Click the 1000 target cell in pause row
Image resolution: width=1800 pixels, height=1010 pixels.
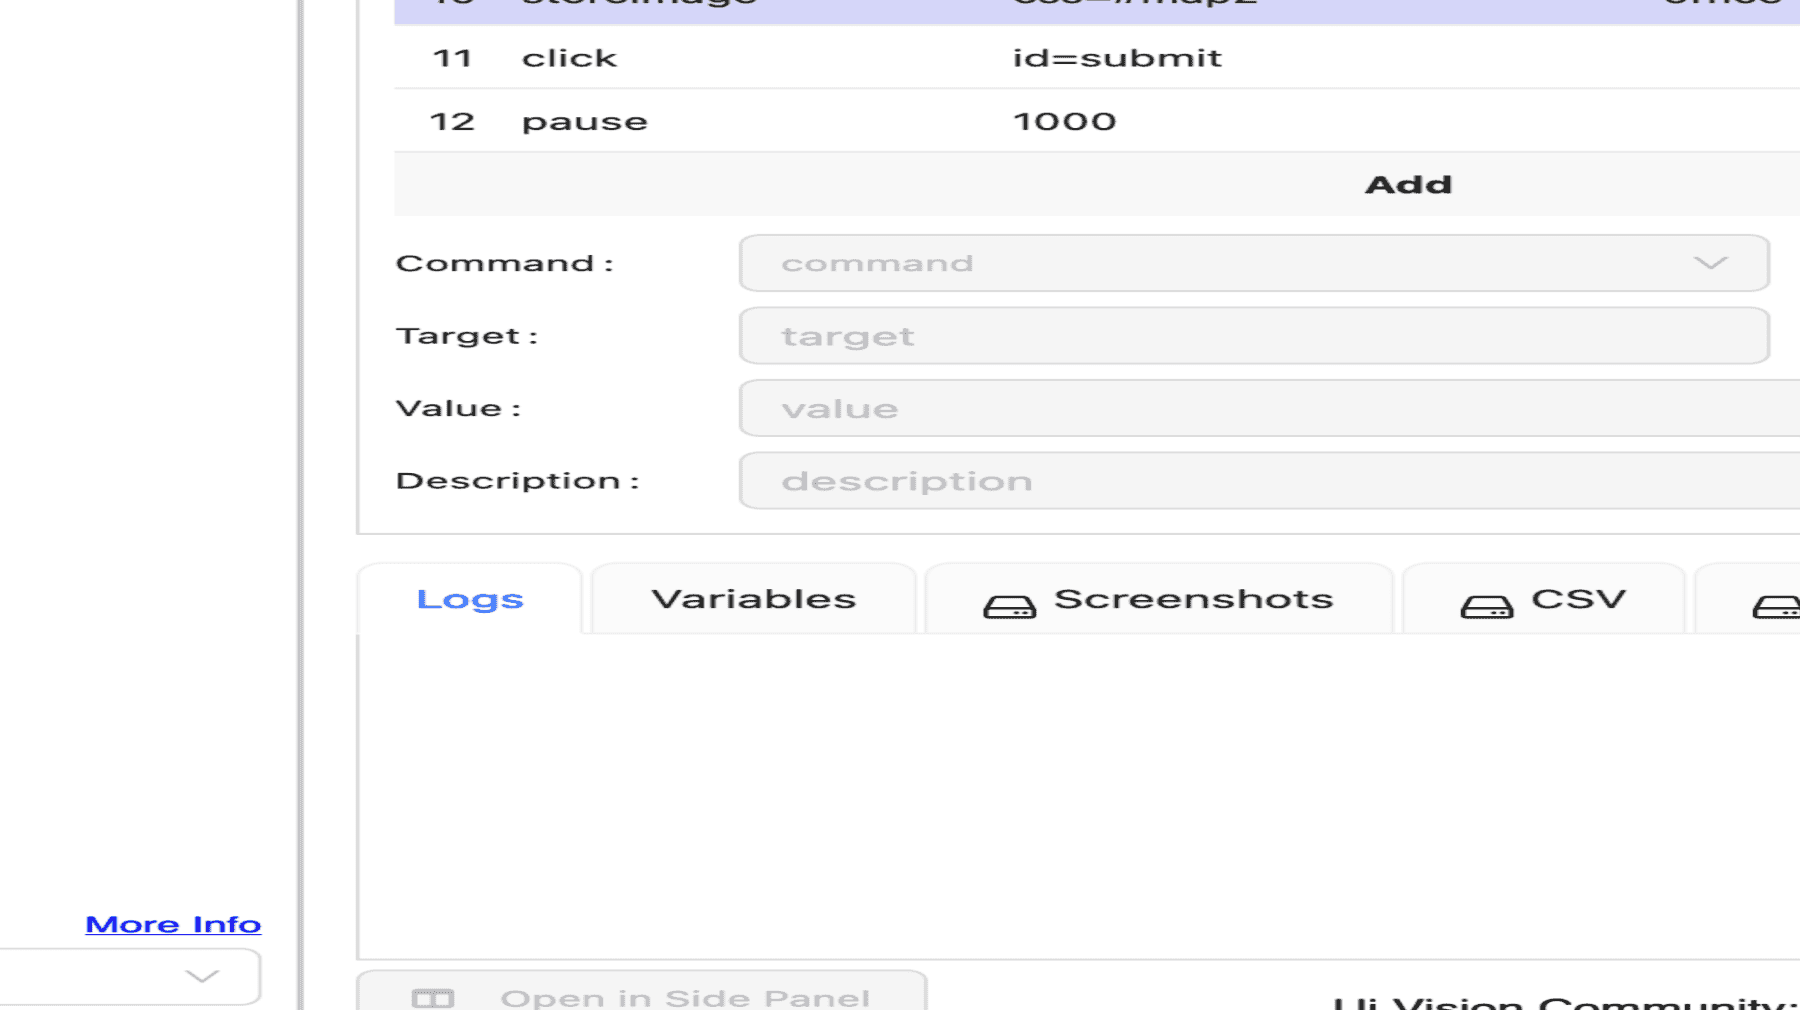(x=1064, y=121)
